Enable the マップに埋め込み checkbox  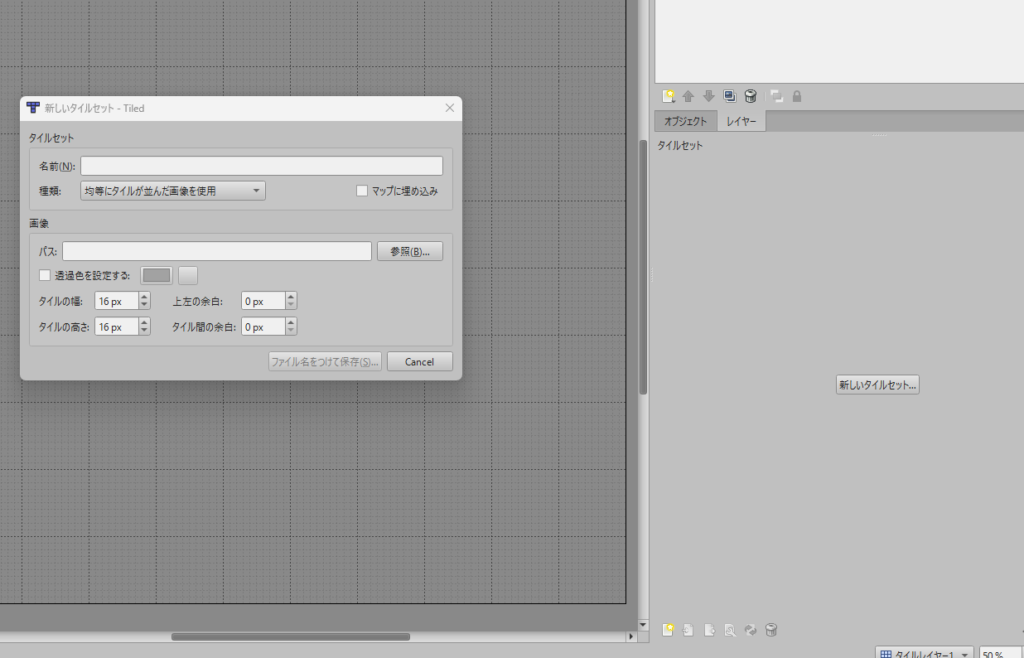pyautogui.click(x=363, y=191)
